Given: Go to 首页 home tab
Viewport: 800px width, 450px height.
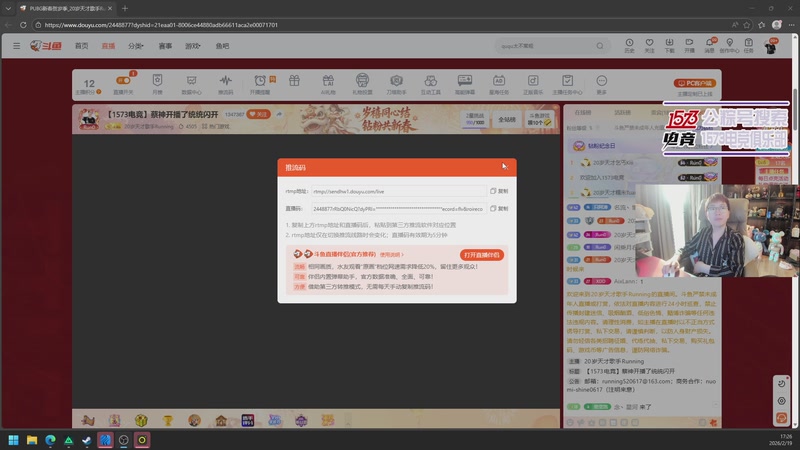Looking at the screenshot, I should (82, 46).
